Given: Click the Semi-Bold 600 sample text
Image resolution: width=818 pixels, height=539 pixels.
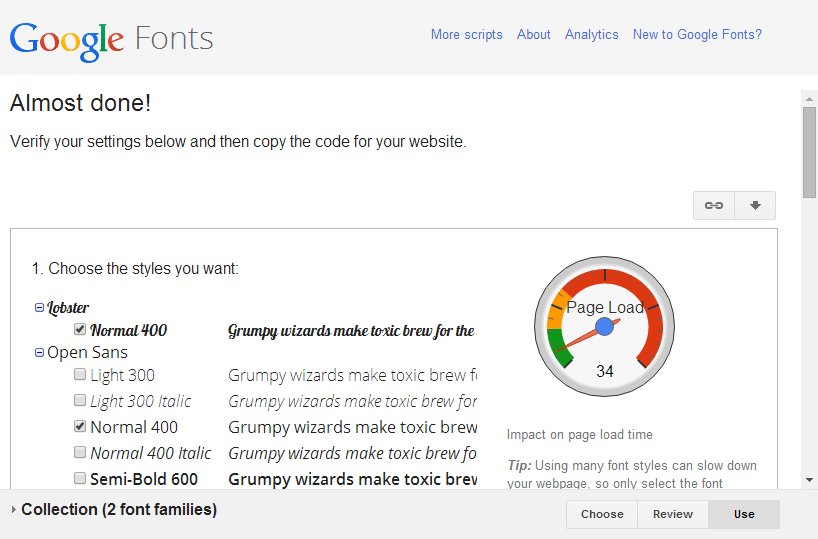Looking at the screenshot, I should [353, 479].
